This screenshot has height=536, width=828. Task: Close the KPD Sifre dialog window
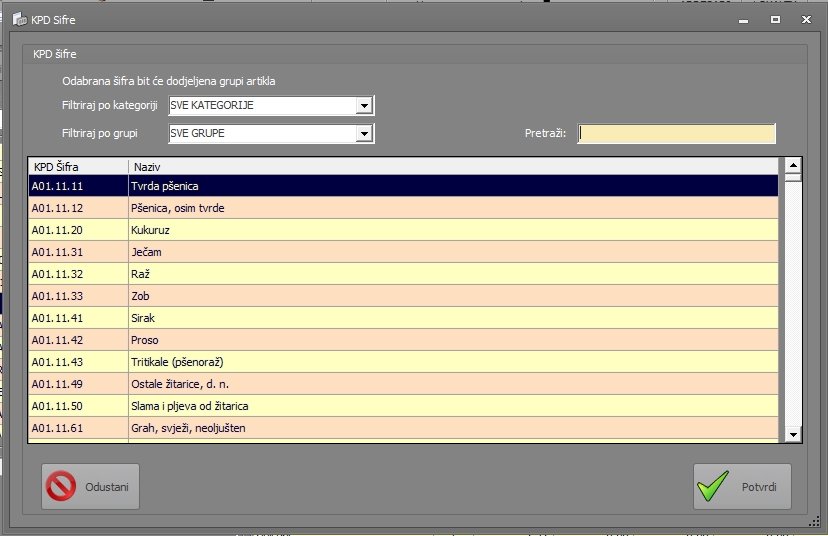(x=805, y=19)
